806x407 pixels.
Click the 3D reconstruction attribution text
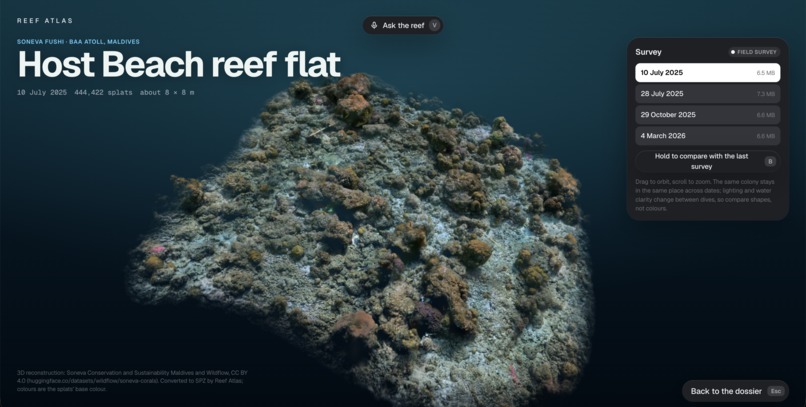pyautogui.click(x=133, y=381)
